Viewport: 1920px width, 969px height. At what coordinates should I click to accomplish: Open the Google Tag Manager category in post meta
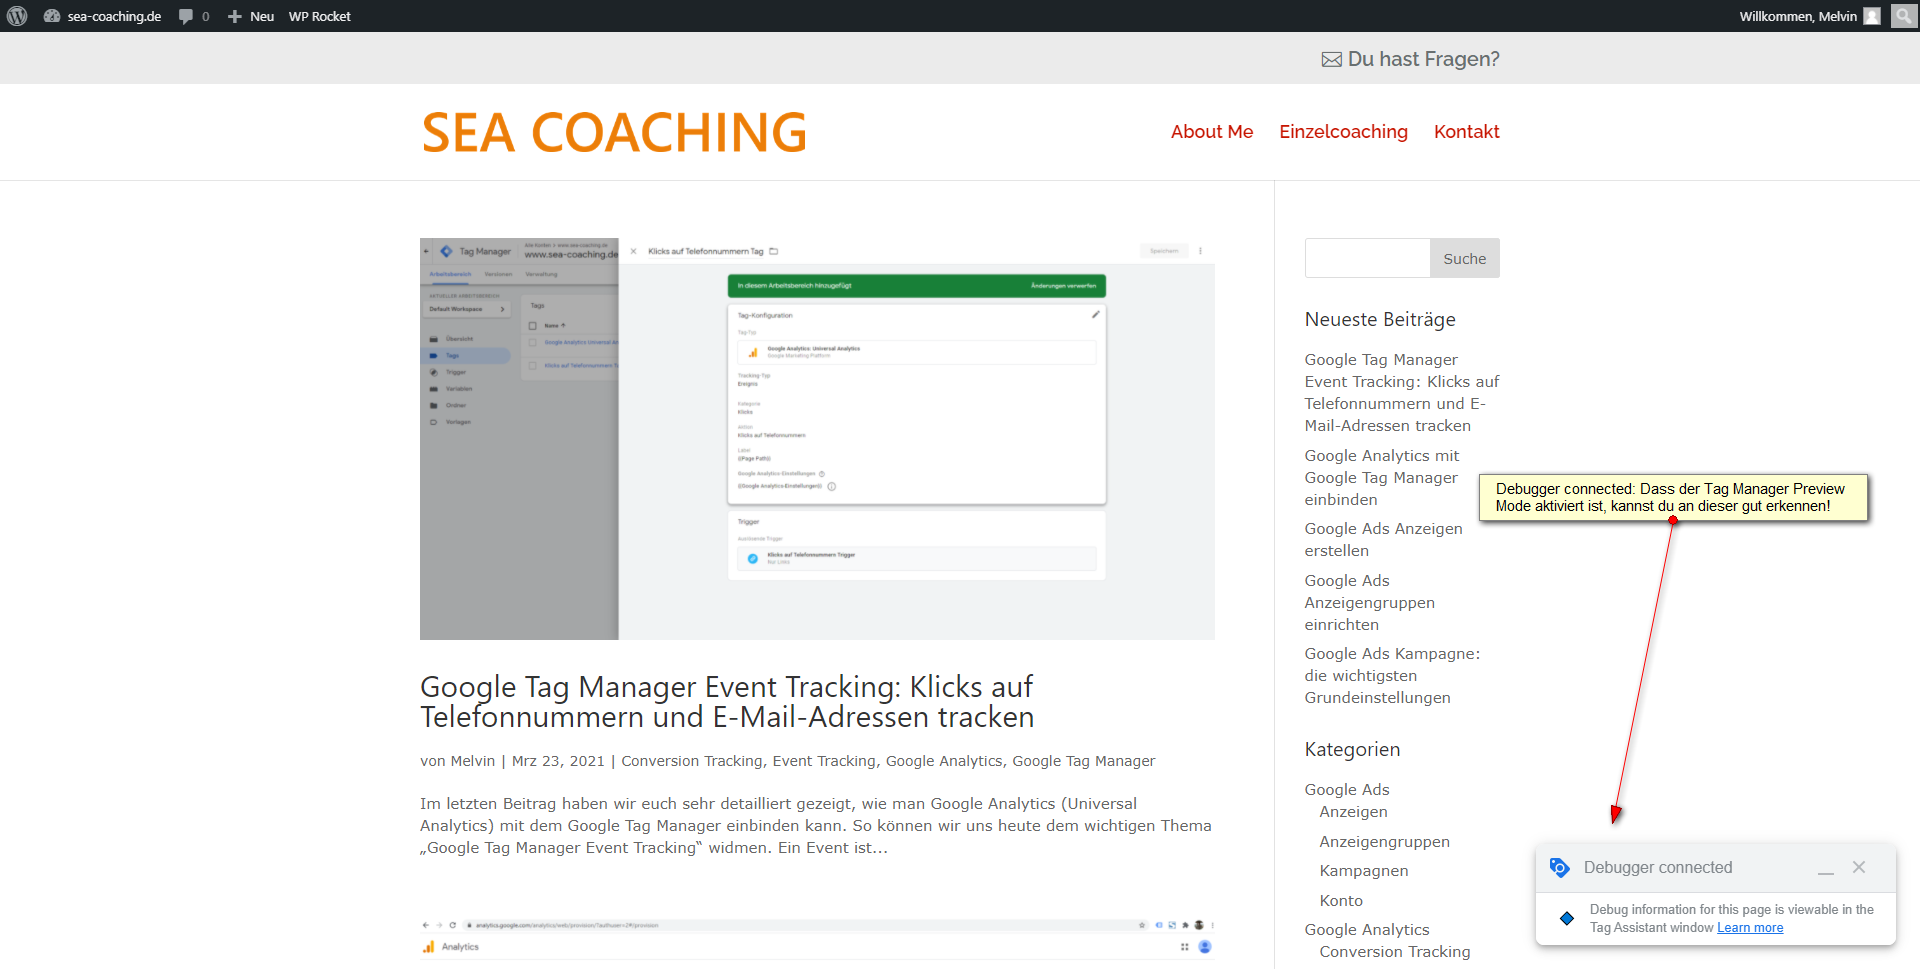point(1084,761)
